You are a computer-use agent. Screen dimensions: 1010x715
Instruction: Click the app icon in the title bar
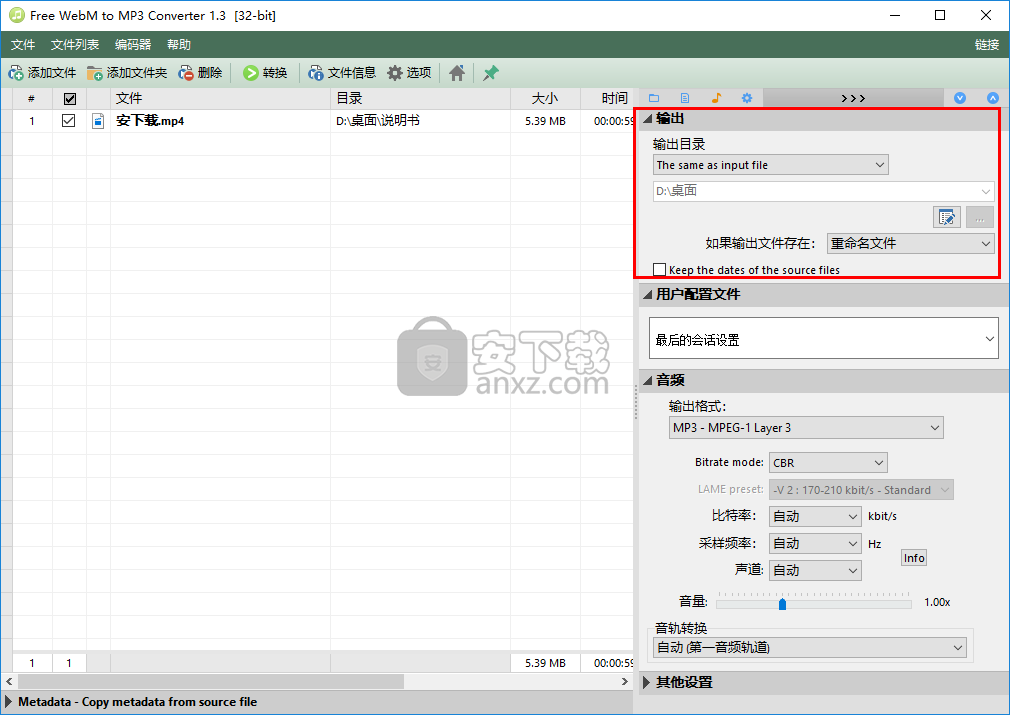point(16,15)
